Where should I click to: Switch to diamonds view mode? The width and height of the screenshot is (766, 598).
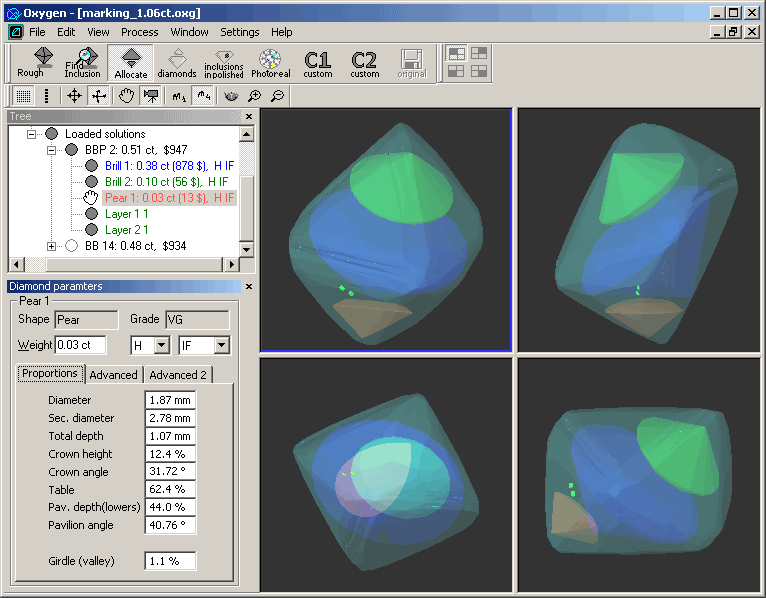[x=177, y=62]
